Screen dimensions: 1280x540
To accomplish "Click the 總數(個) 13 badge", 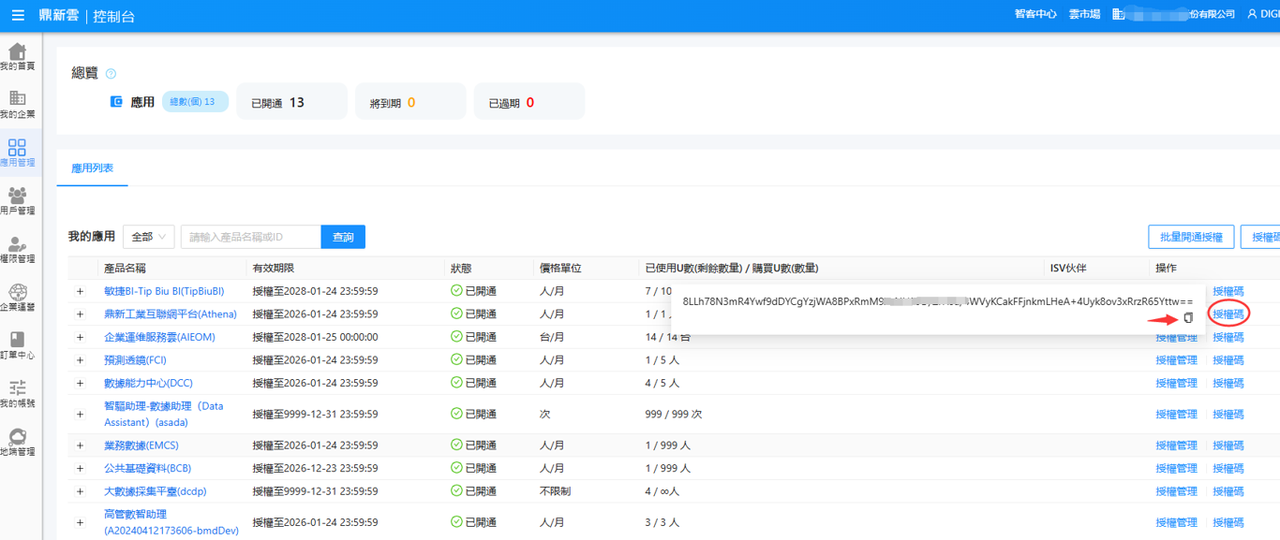I will pyautogui.click(x=195, y=102).
